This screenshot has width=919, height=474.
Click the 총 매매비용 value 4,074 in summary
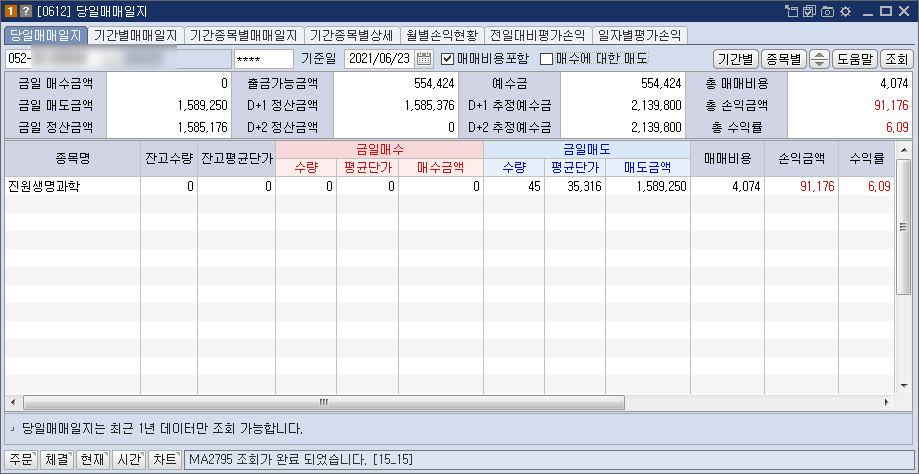(894, 84)
